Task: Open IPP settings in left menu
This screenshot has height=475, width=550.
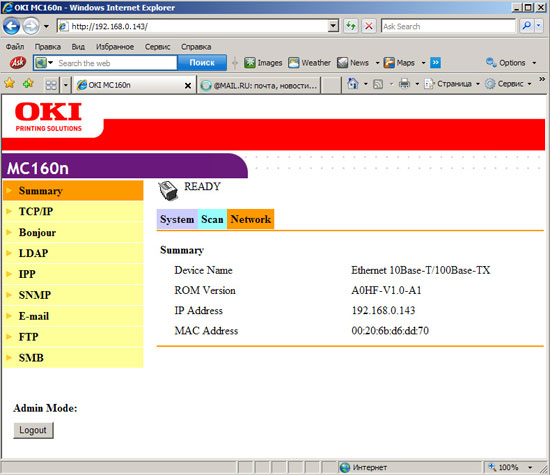Action: [x=73, y=274]
